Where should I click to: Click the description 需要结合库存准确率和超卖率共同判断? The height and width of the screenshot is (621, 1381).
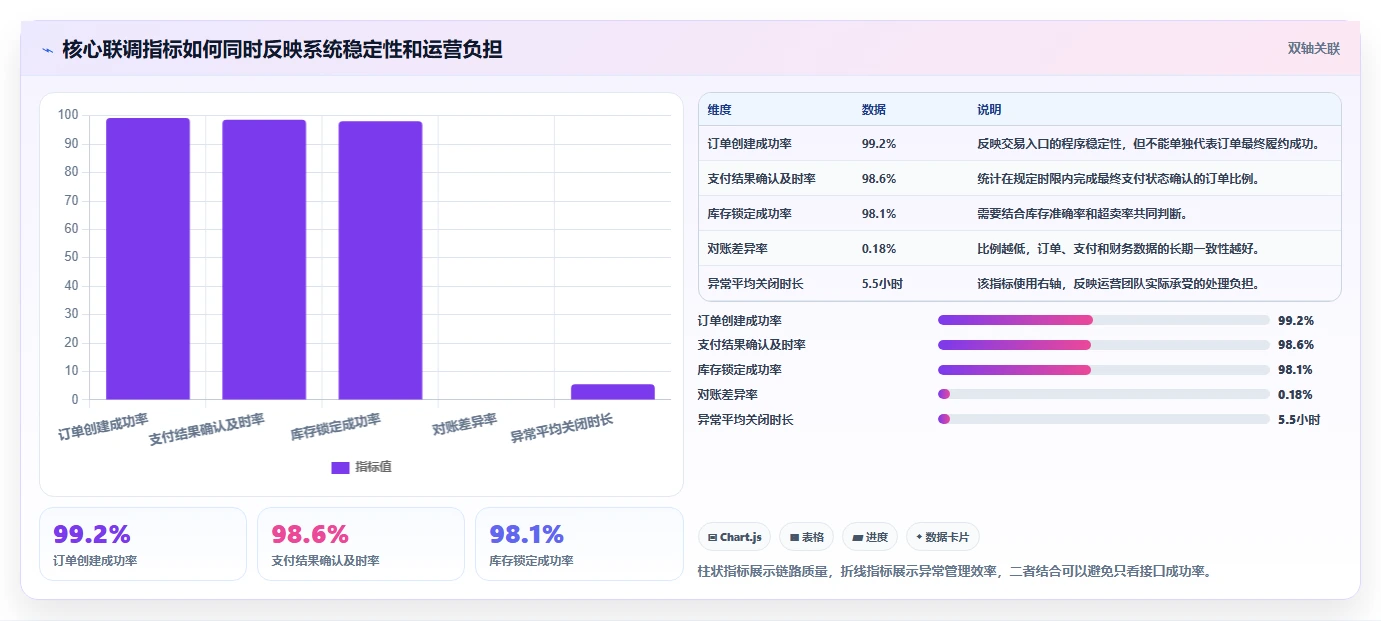pyautogui.click(x=1082, y=214)
